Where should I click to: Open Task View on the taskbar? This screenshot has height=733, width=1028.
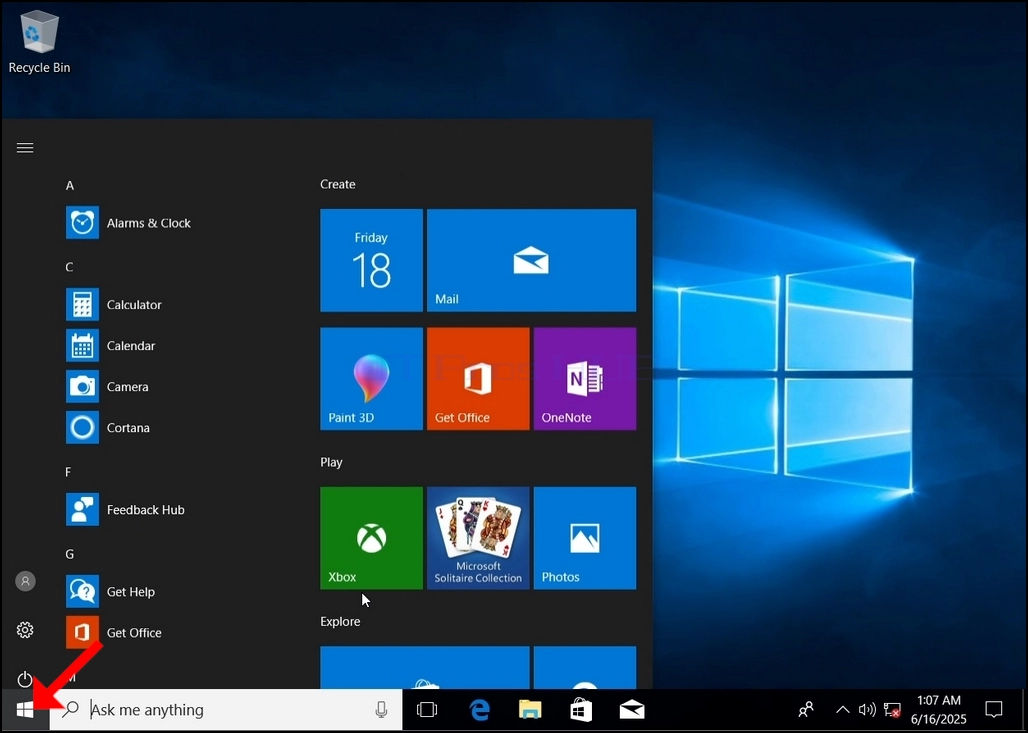pos(427,709)
